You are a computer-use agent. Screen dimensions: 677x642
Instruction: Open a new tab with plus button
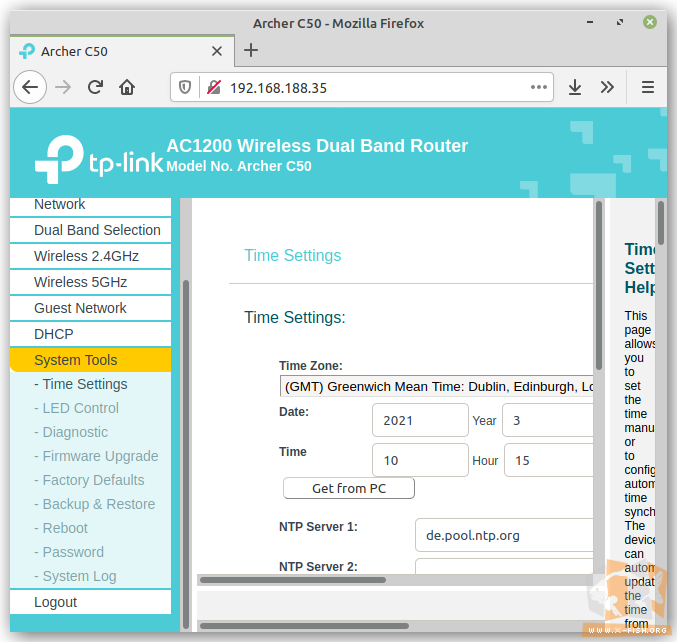point(251,51)
